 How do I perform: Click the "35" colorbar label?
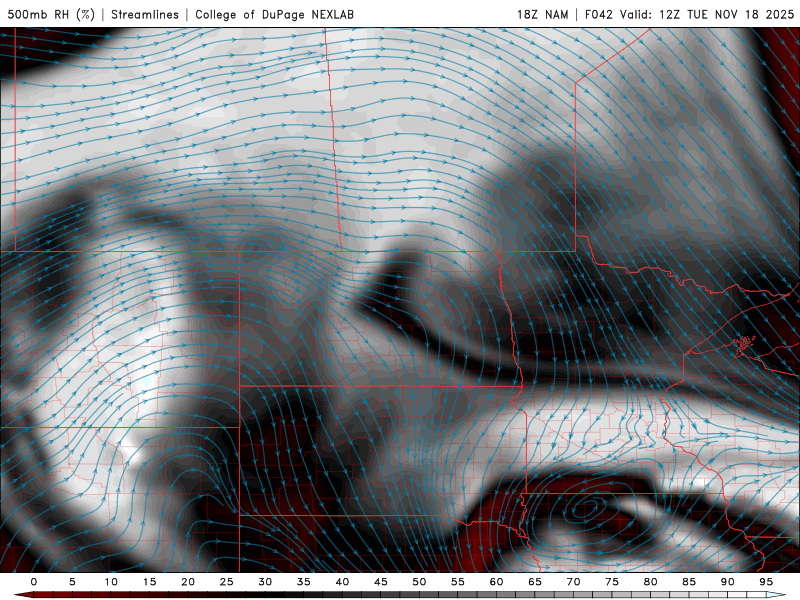tap(304, 582)
